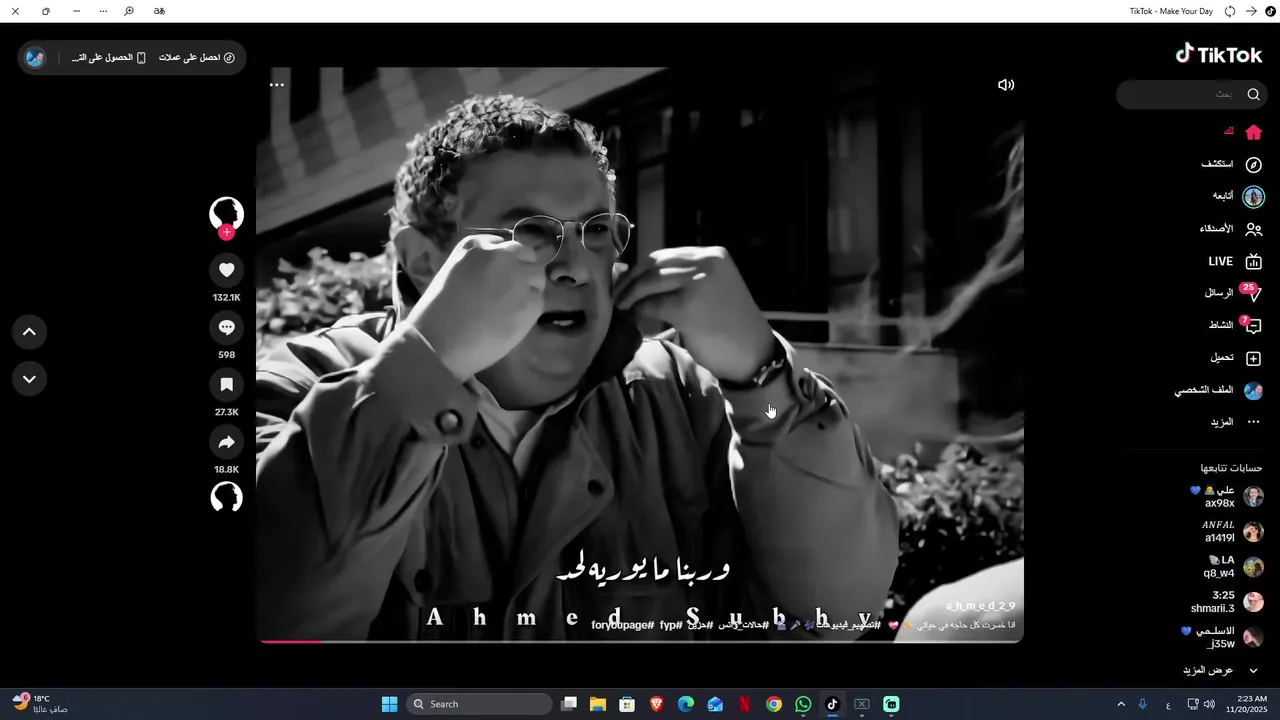Viewport: 1280px width, 720px height.
Task: Click the #foryoupage hashtag
Action: point(622,625)
